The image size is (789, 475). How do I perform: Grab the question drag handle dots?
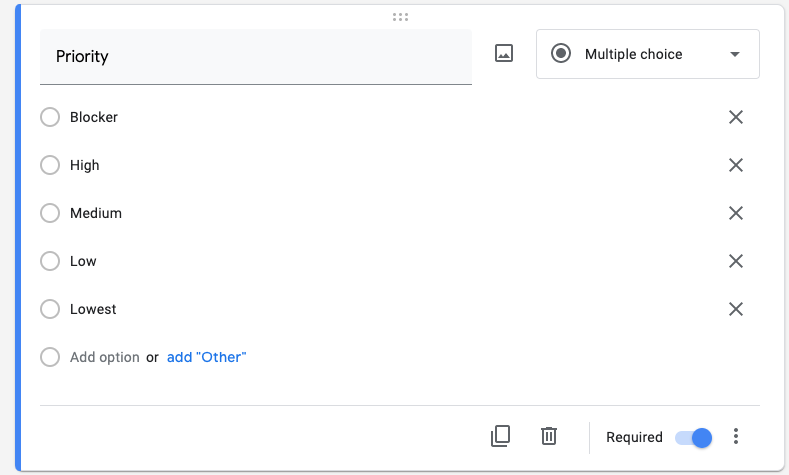[401, 17]
